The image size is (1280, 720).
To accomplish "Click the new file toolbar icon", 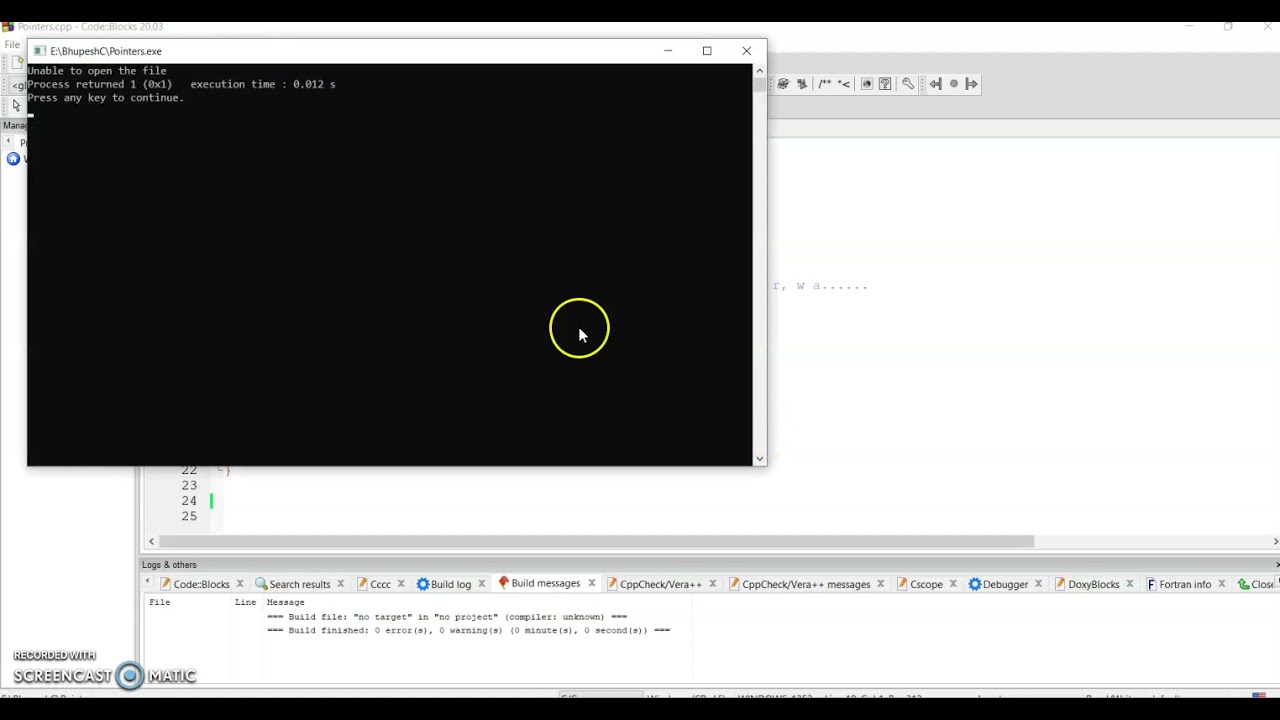I will point(18,62).
